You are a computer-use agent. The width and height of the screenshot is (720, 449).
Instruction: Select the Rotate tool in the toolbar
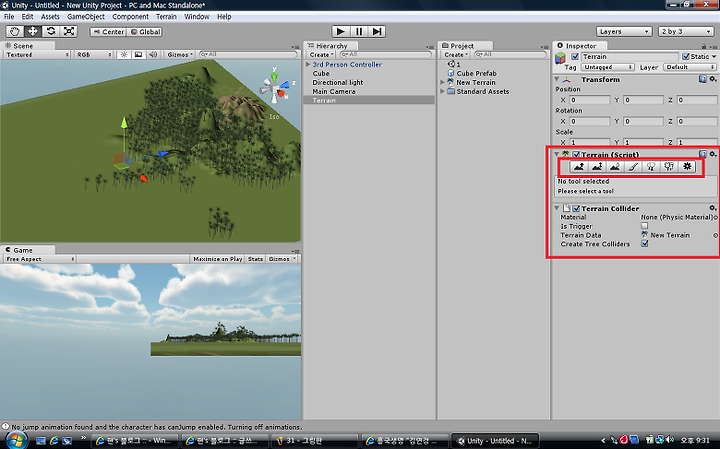tap(51, 31)
